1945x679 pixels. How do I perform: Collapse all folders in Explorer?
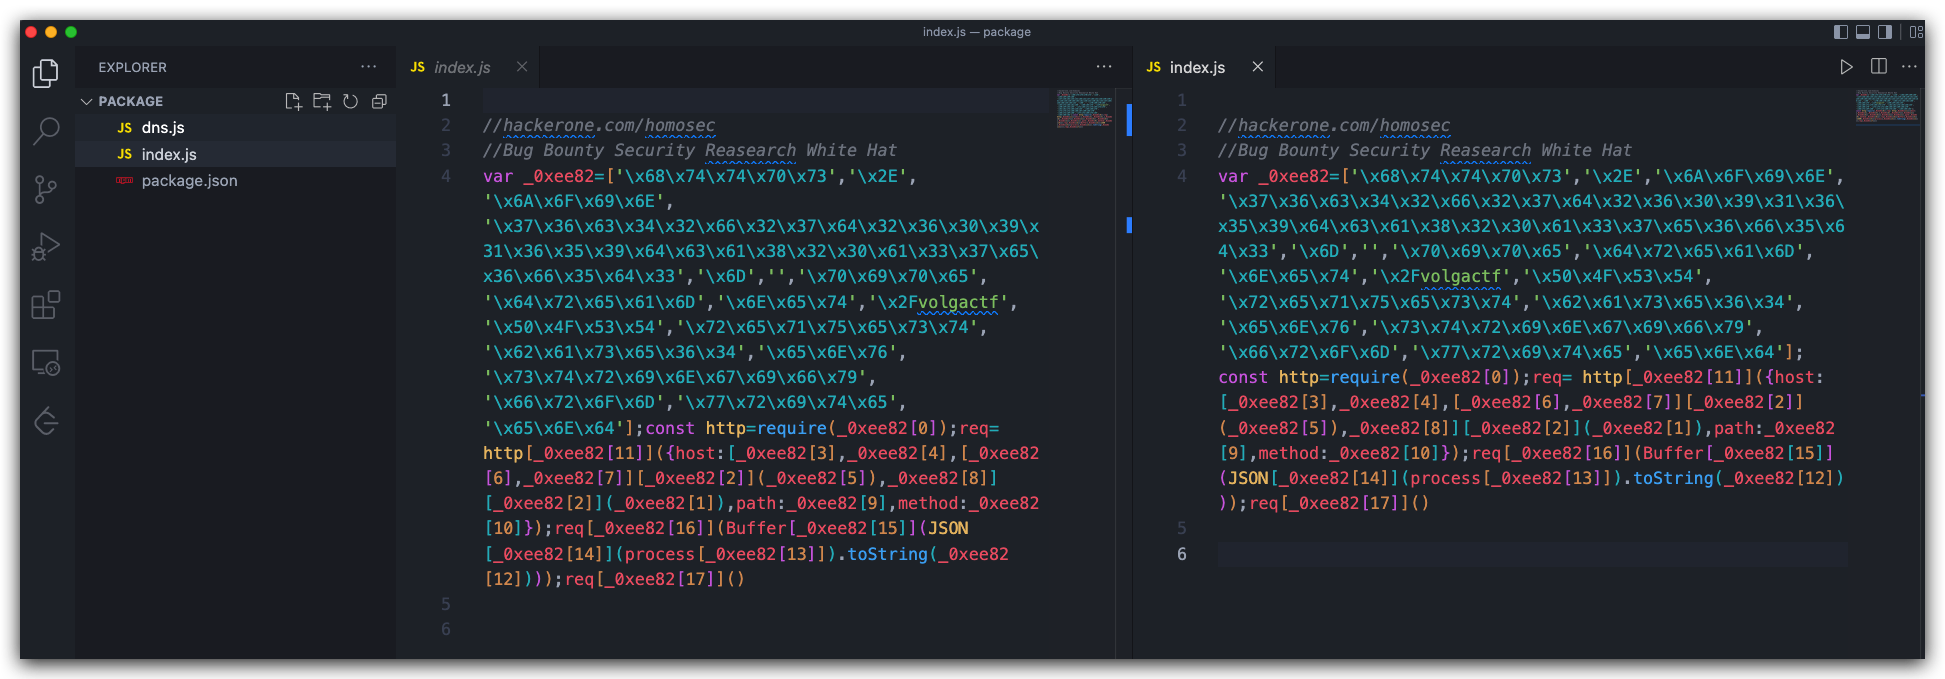[379, 101]
